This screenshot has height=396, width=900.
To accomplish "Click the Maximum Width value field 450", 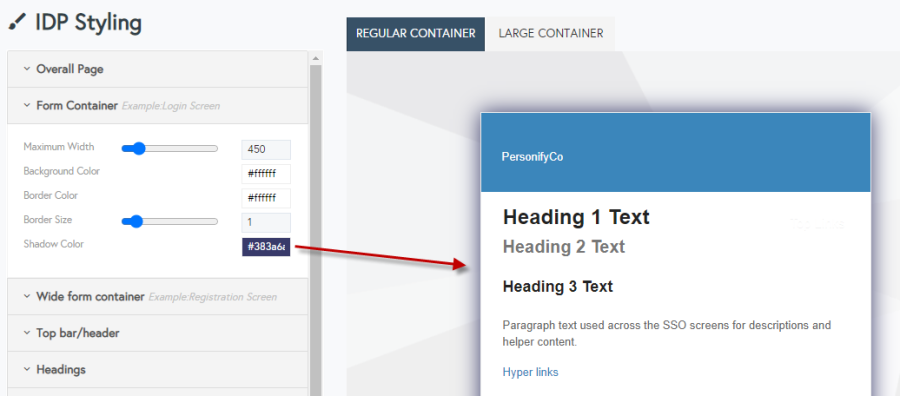I will click(266, 150).
